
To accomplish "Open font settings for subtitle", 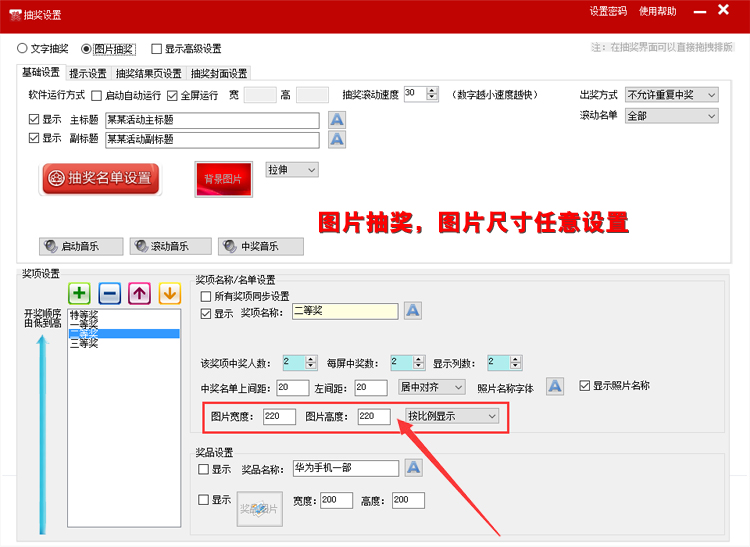I will [x=337, y=139].
